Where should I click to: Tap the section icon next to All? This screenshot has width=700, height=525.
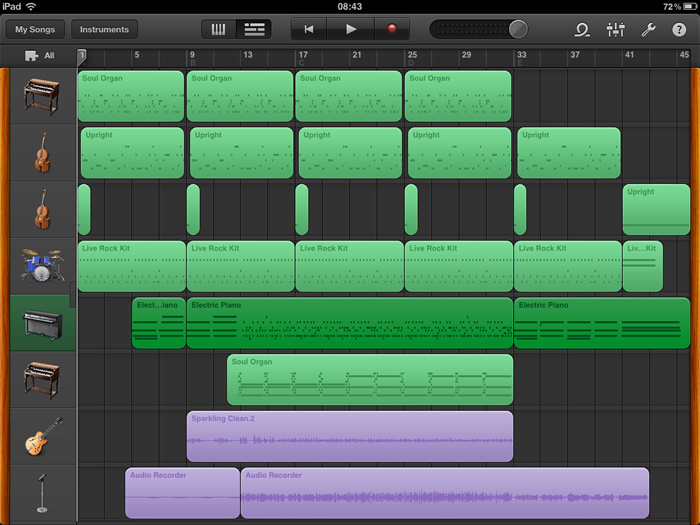[31, 56]
